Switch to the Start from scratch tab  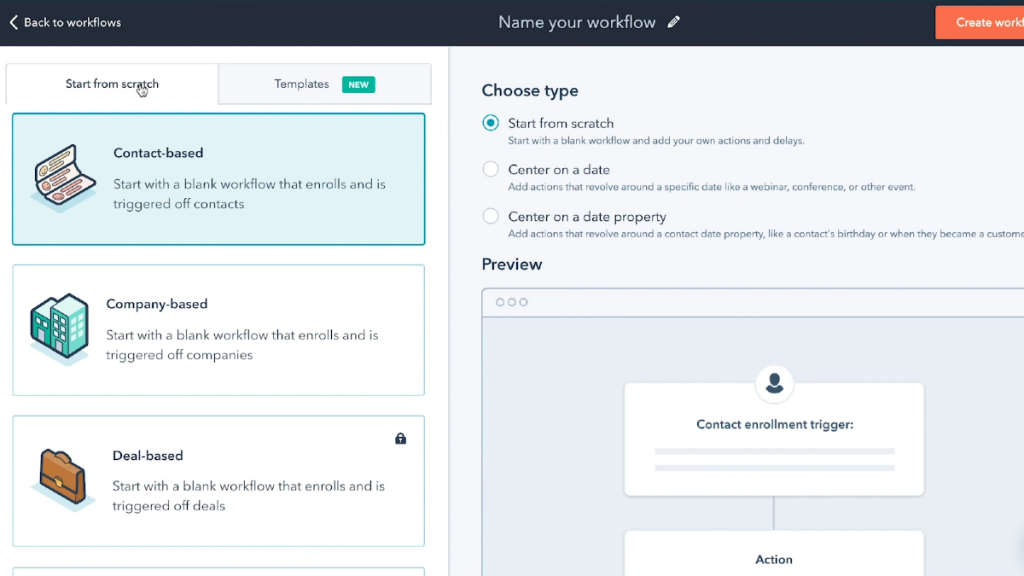pos(112,84)
